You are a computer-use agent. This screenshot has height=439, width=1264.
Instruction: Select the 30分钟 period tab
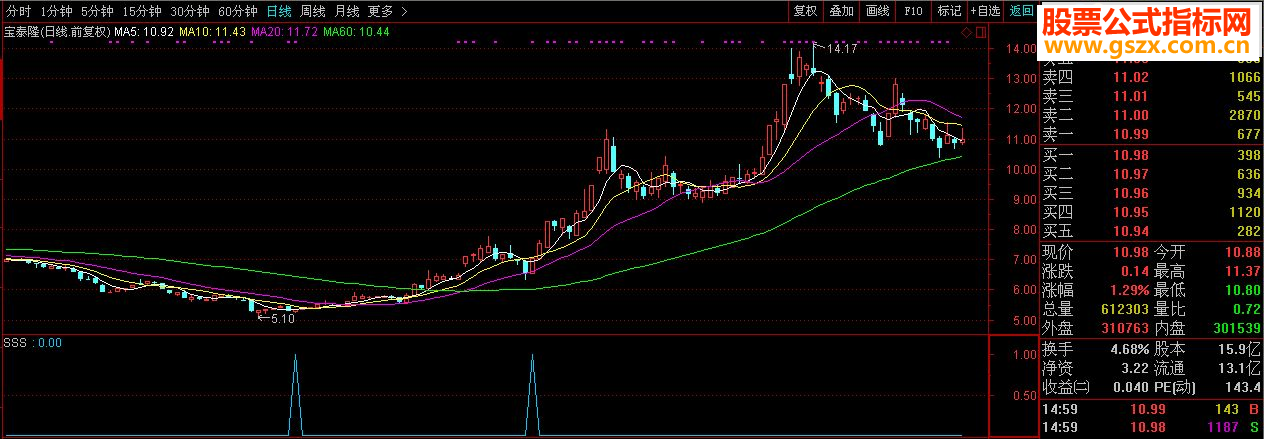[189, 11]
